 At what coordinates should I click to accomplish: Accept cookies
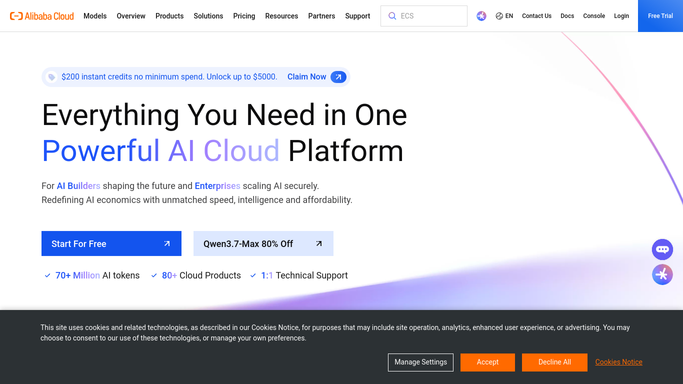click(487, 362)
